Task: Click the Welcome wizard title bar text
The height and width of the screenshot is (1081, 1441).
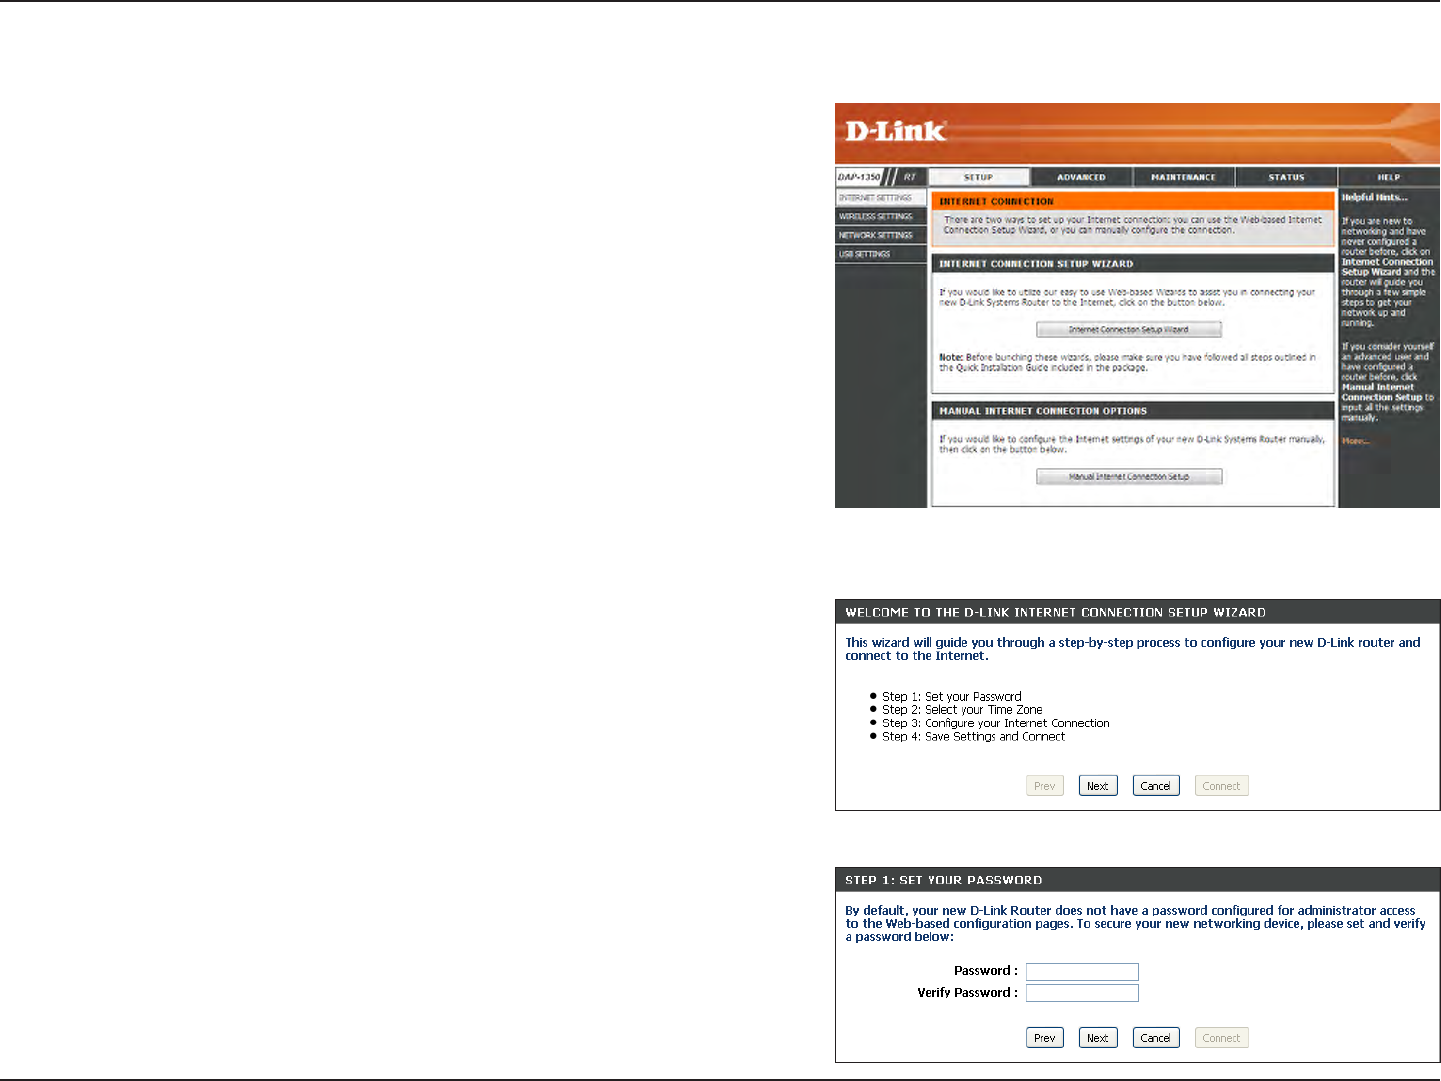Action: click(x=1055, y=612)
